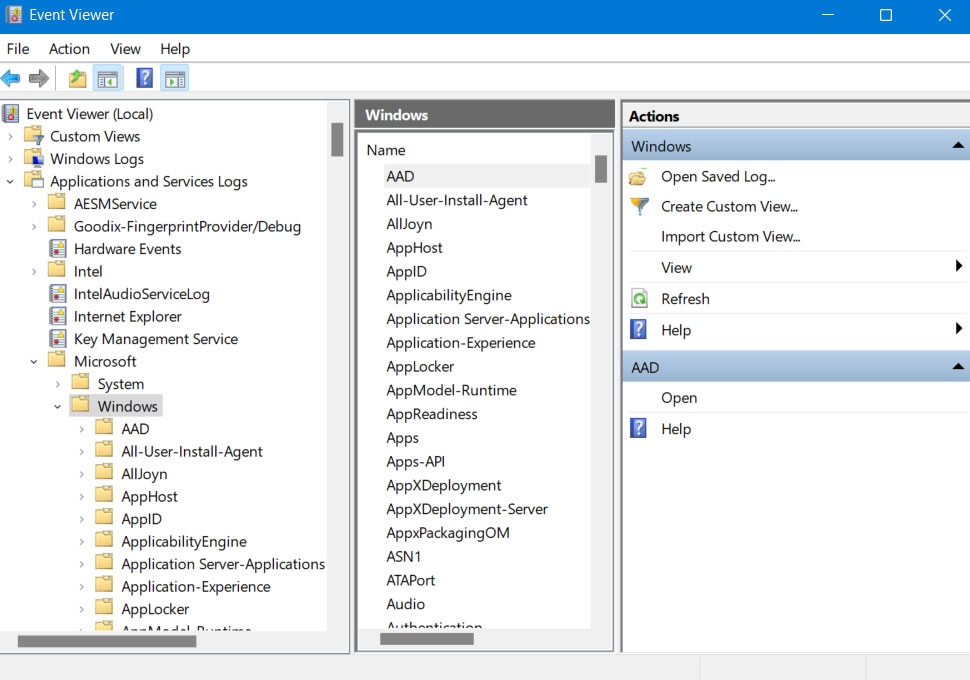Click the Key Management Service log icon
The height and width of the screenshot is (680, 970).
coord(58,339)
